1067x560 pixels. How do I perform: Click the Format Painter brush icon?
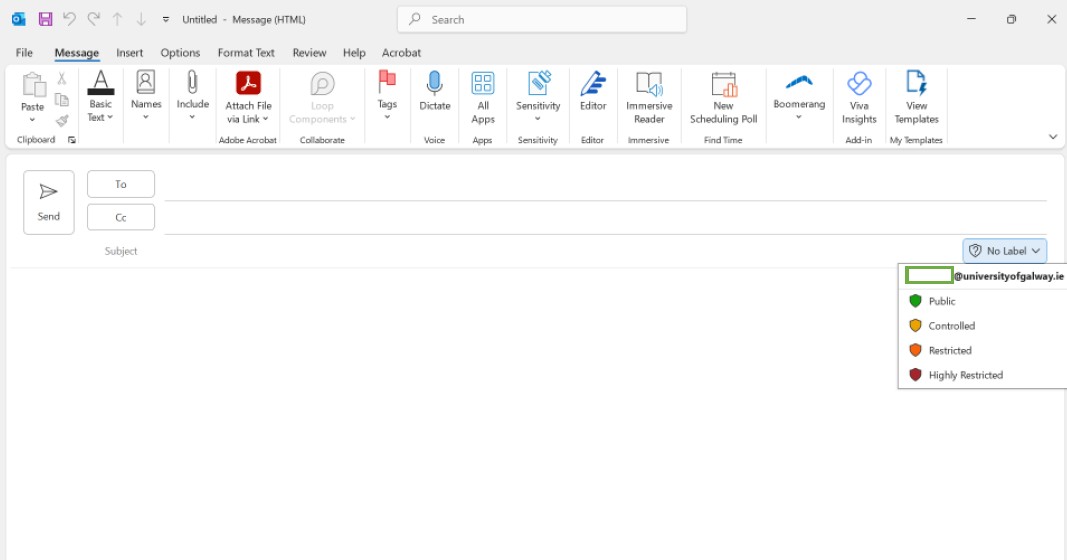[62, 121]
